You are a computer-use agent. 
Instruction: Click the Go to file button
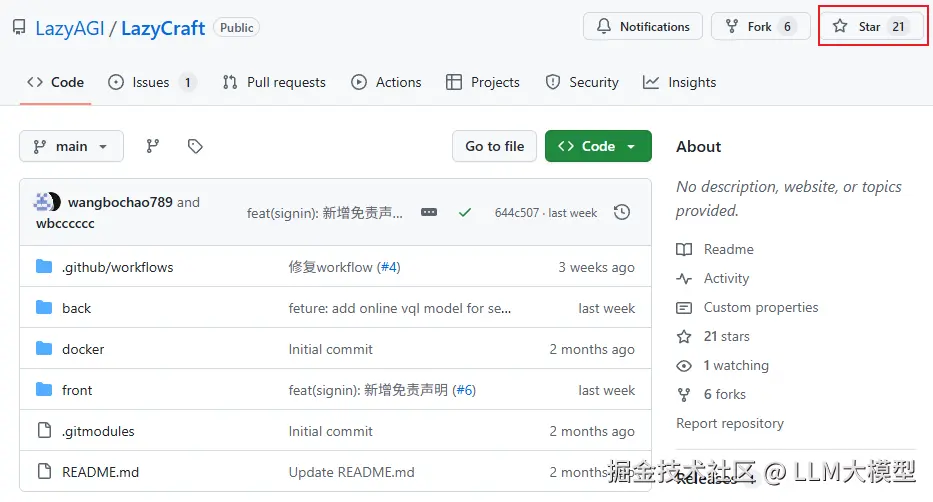tap(494, 146)
